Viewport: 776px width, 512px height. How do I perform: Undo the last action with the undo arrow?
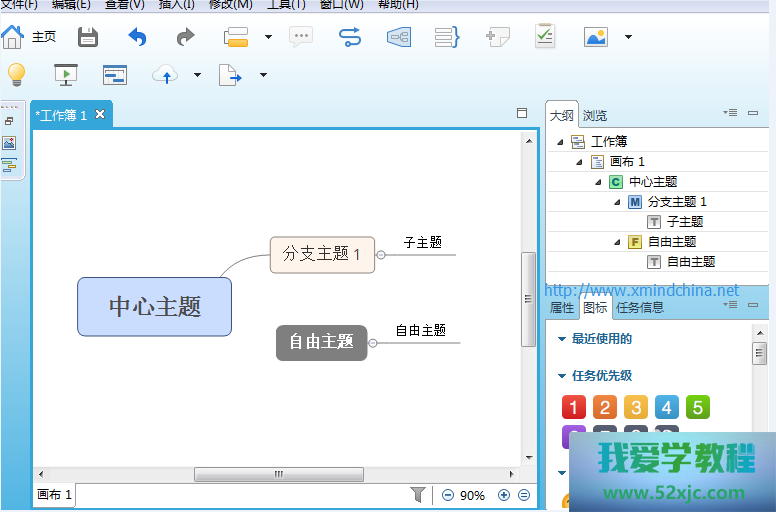coord(137,38)
